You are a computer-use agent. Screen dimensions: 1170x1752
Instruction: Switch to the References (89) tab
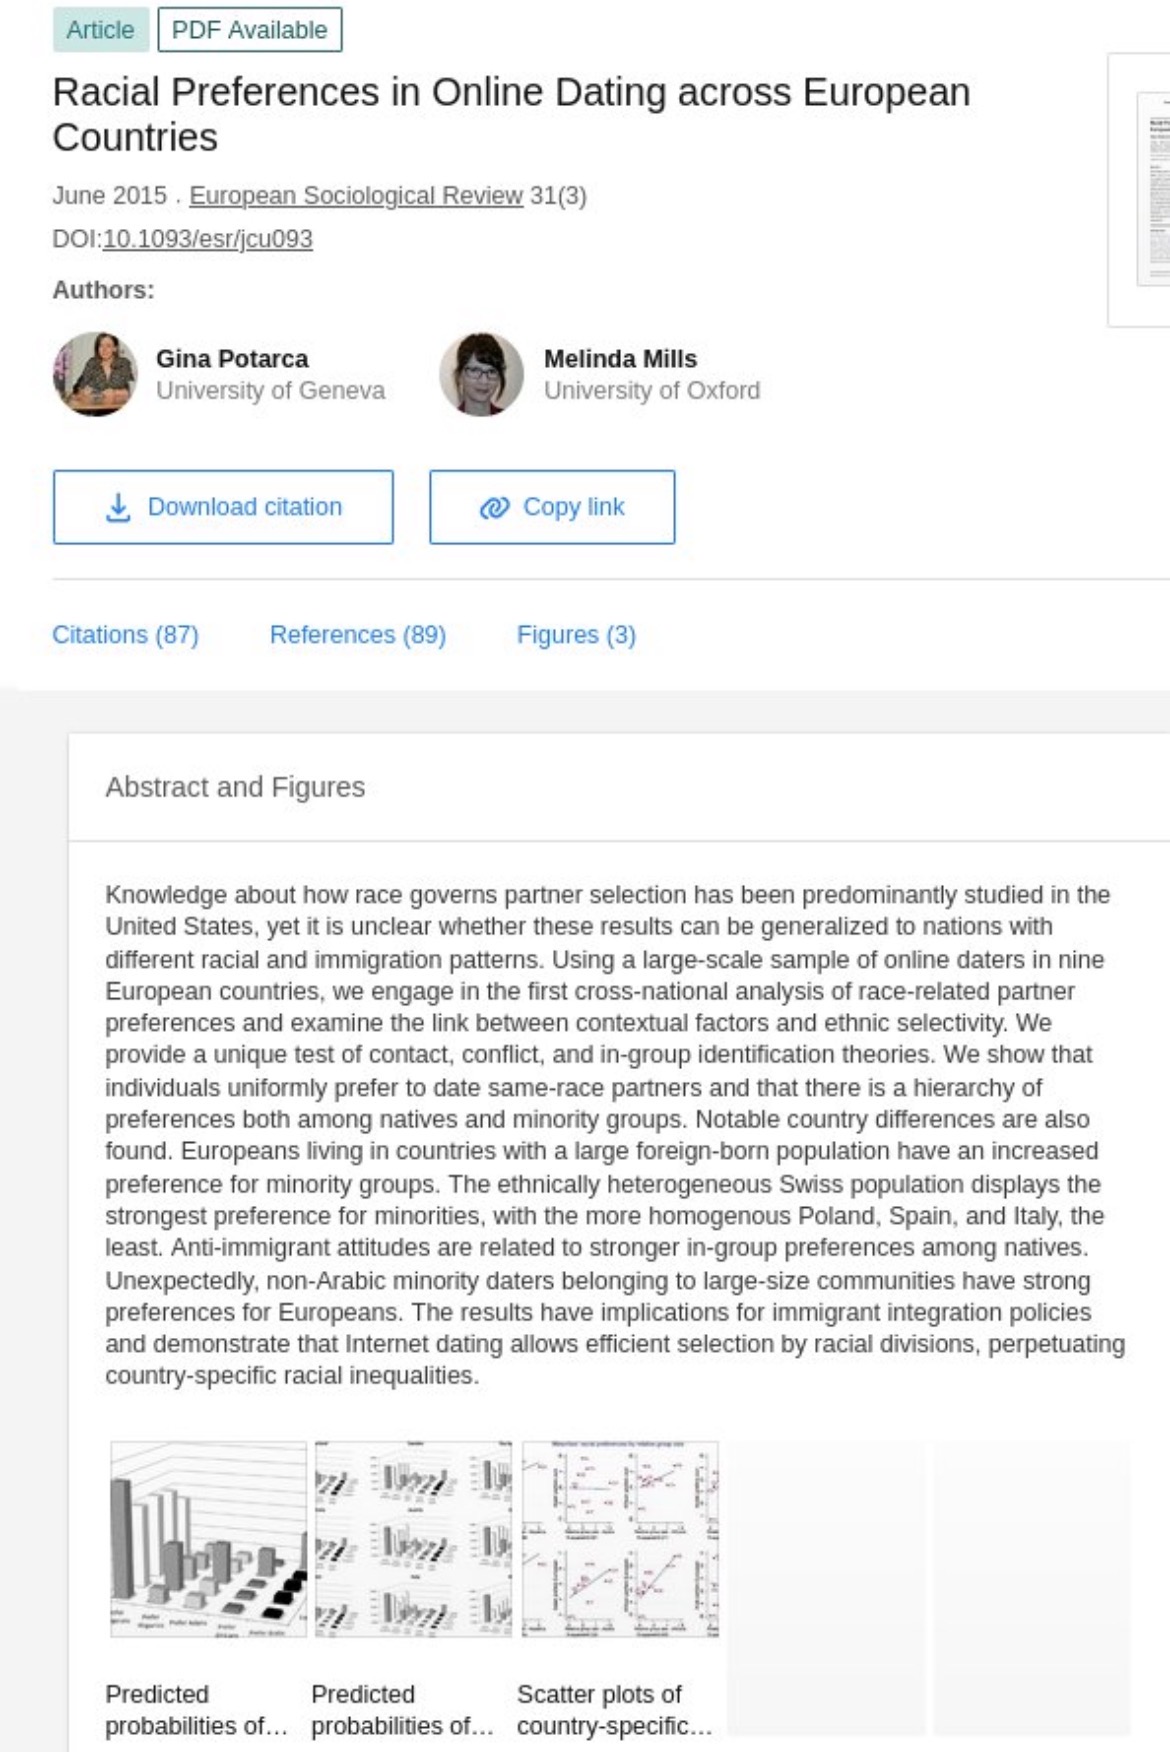[x=358, y=635]
